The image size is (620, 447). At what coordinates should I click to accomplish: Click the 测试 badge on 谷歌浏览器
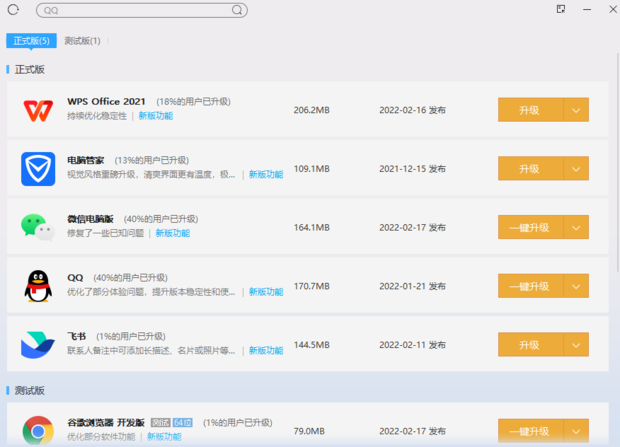[x=161, y=422]
